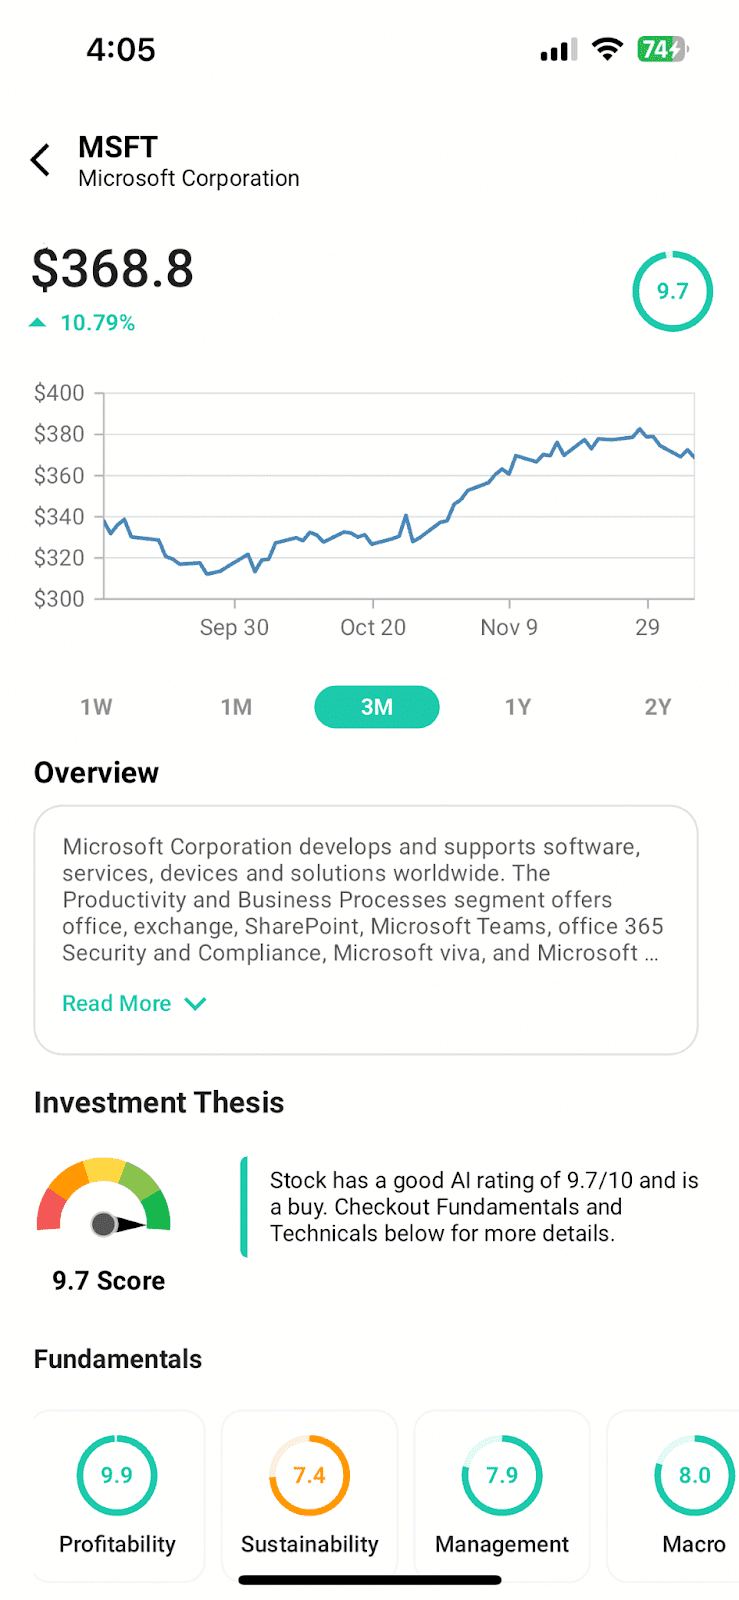This screenshot has width=739, height=1600.
Task: Tap the 7.4 Sustainability score ring
Action: 309,1475
